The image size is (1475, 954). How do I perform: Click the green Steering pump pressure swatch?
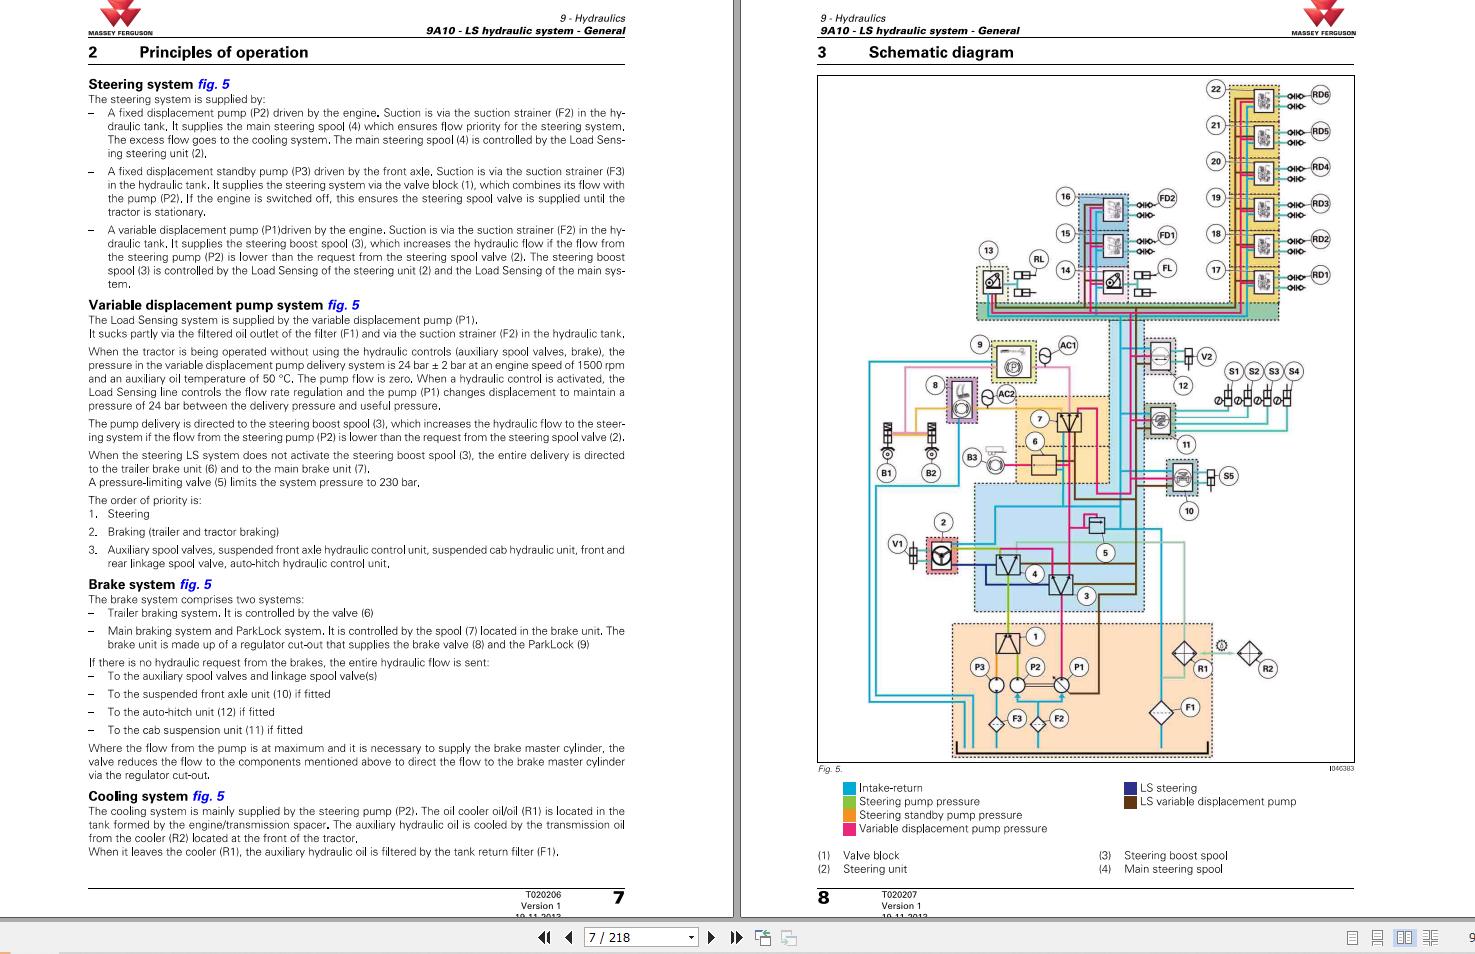point(850,801)
